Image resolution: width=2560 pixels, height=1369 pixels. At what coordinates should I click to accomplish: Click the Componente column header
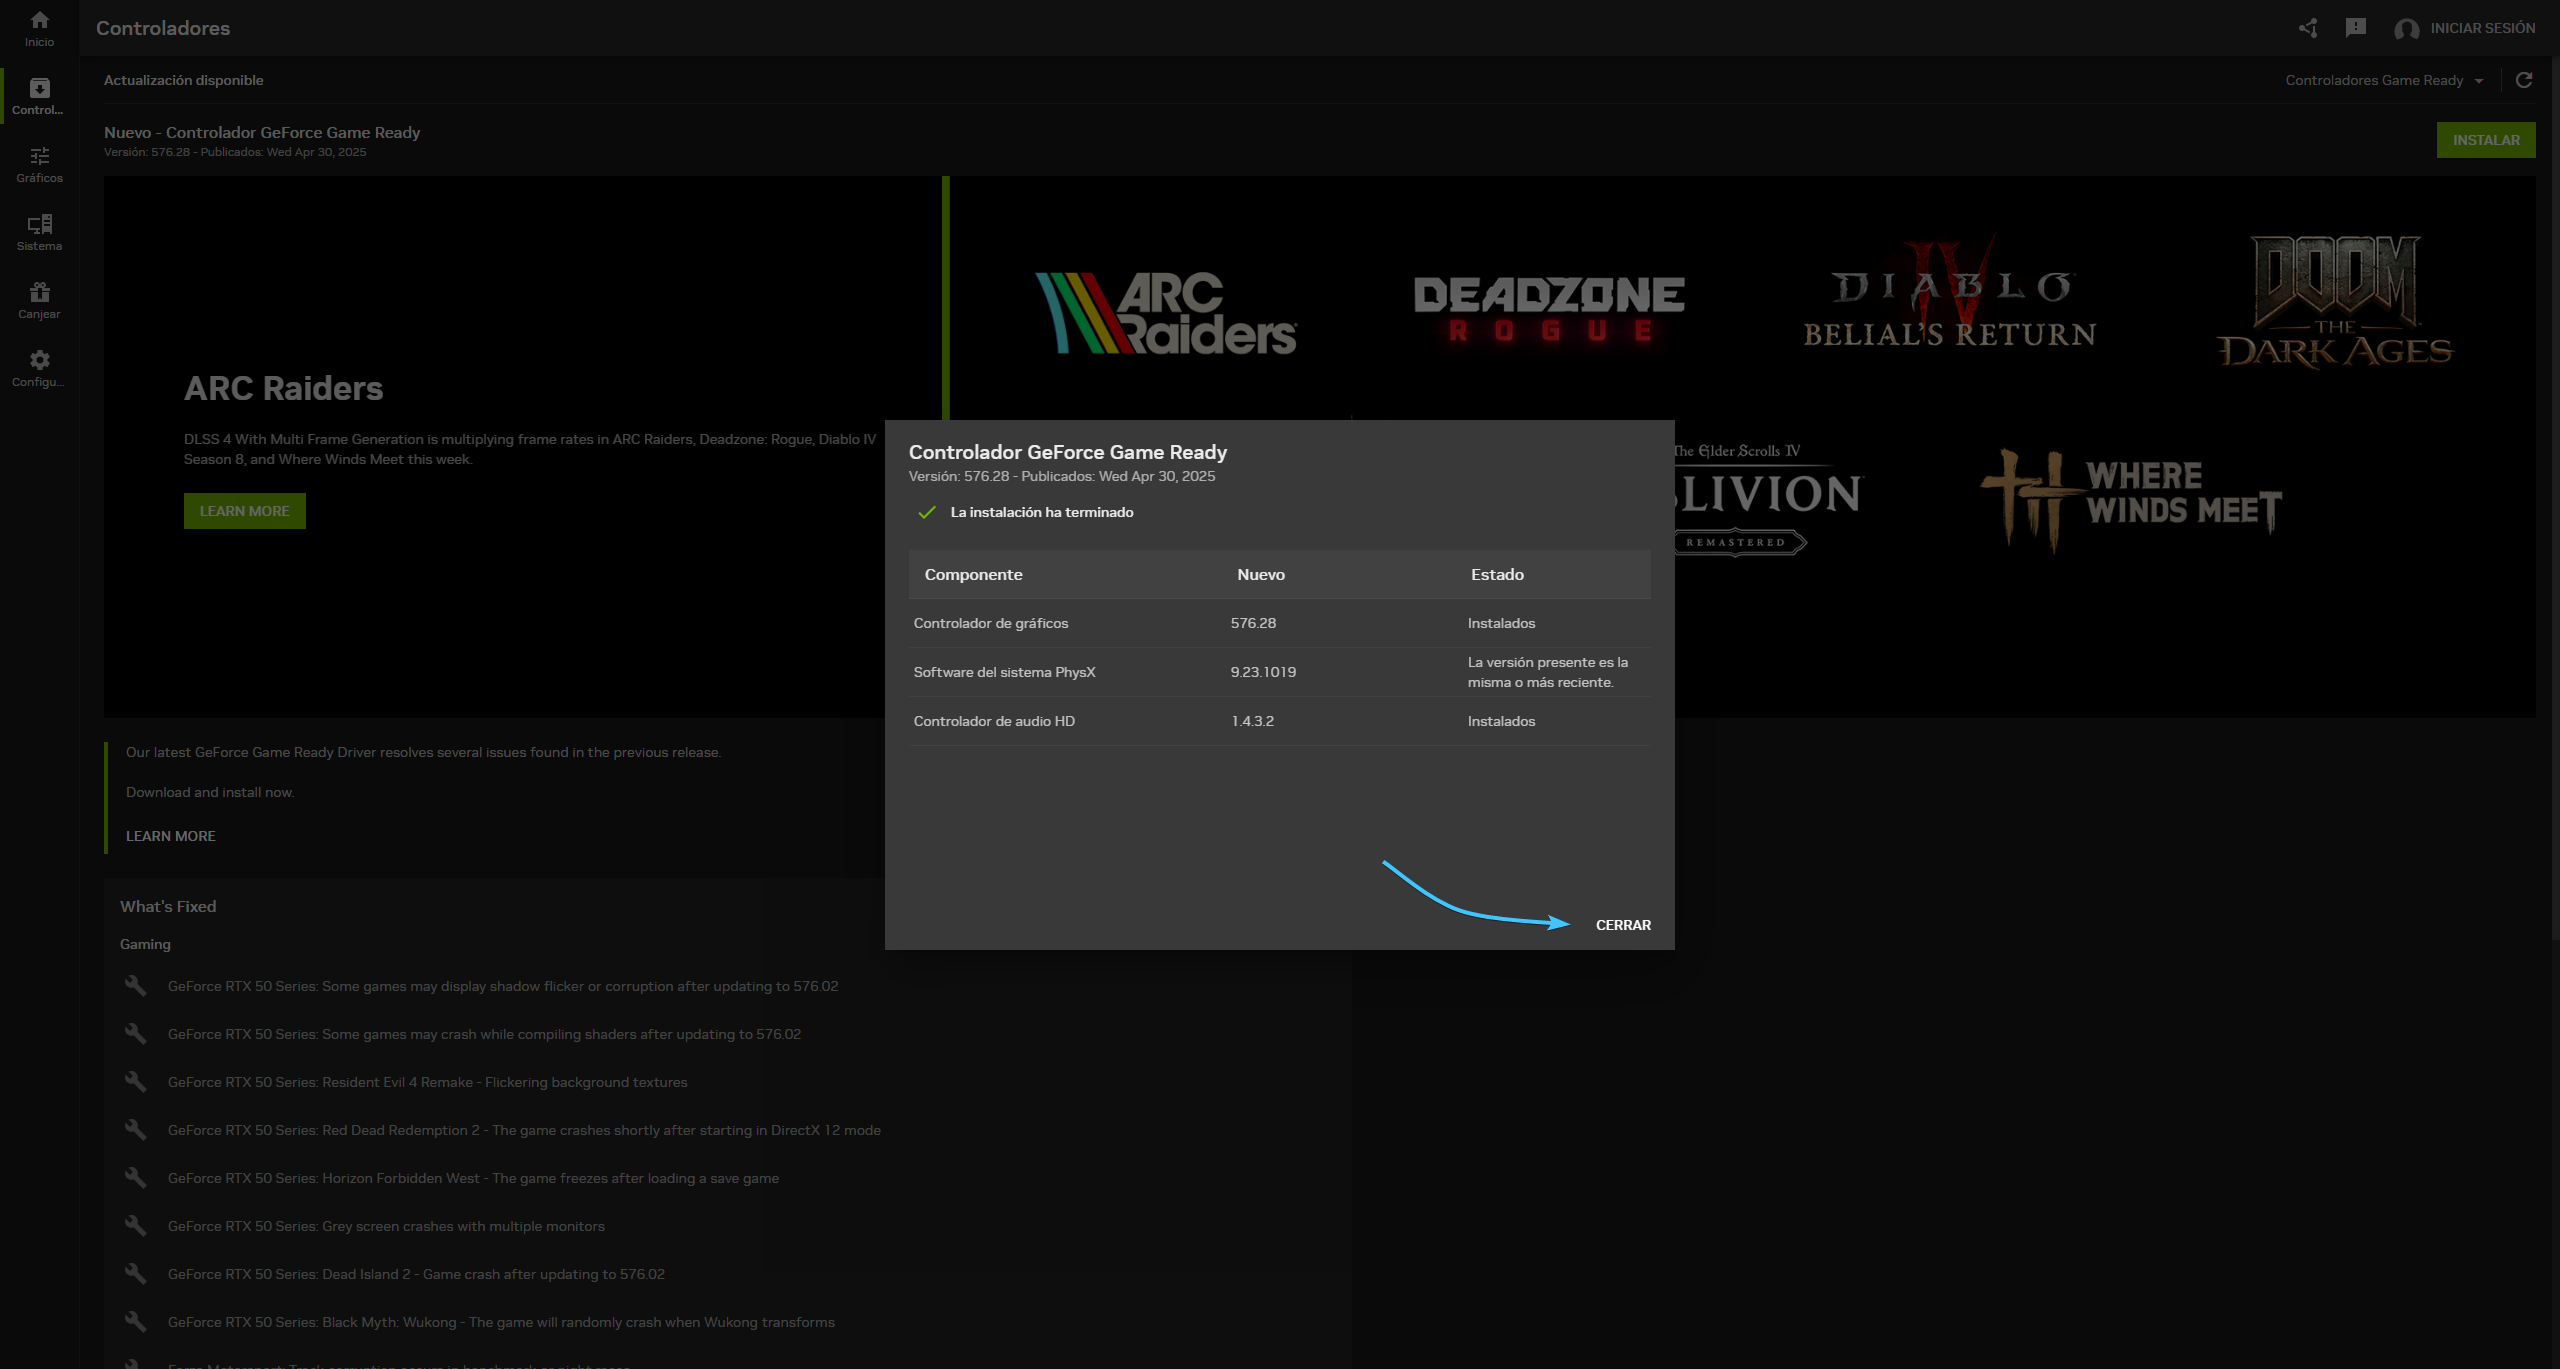(973, 575)
